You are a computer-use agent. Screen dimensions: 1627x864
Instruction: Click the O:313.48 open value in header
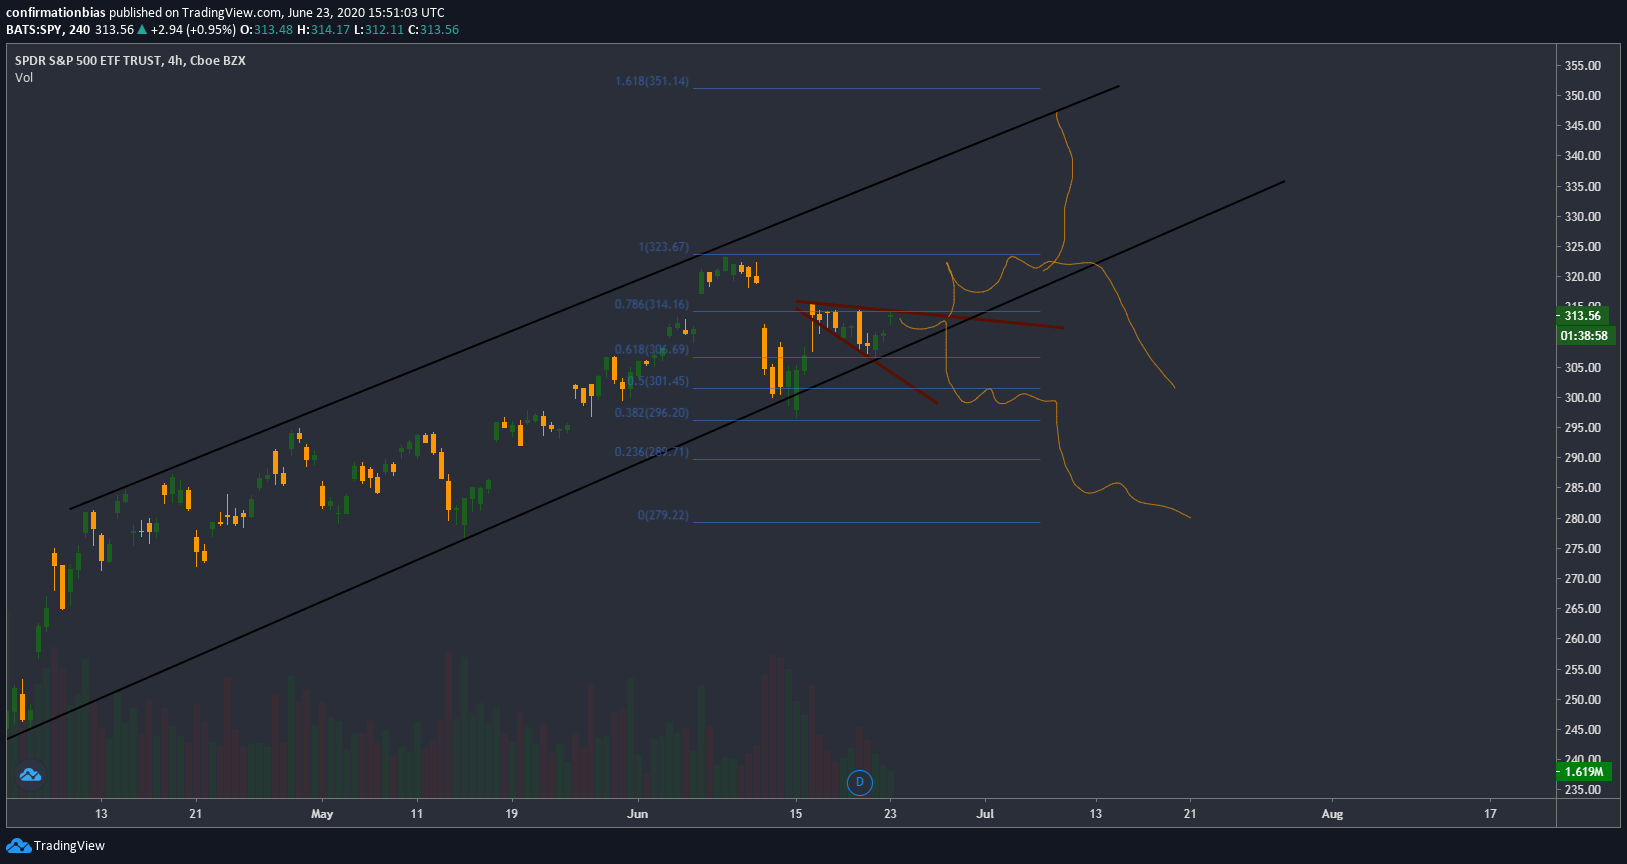pyautogui.click(x=266, y=30)
